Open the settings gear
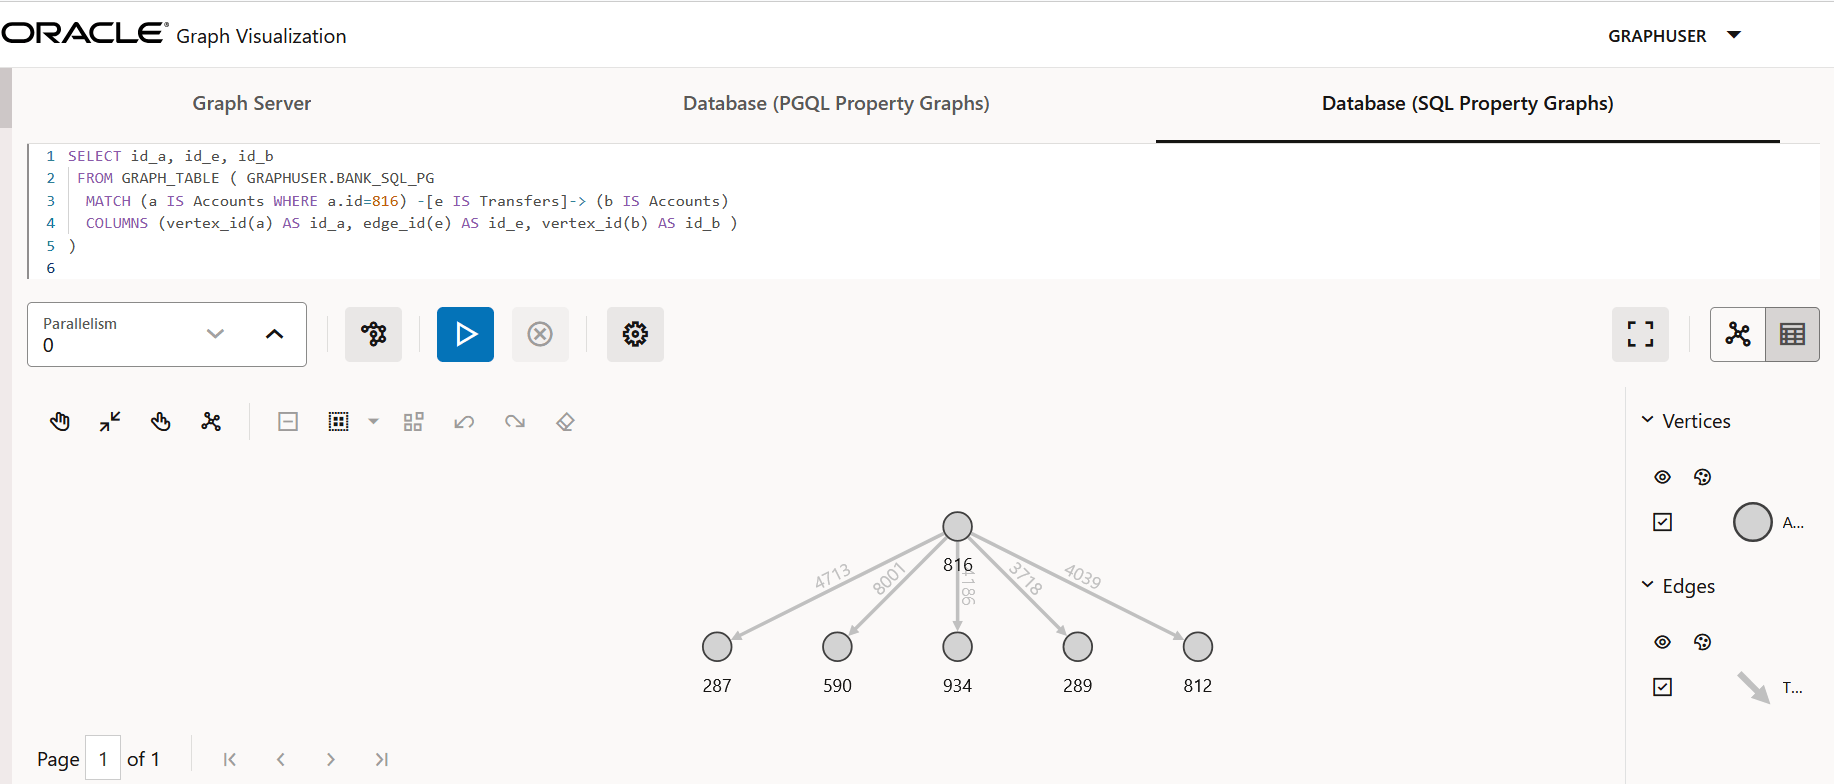 pos(635,334)
